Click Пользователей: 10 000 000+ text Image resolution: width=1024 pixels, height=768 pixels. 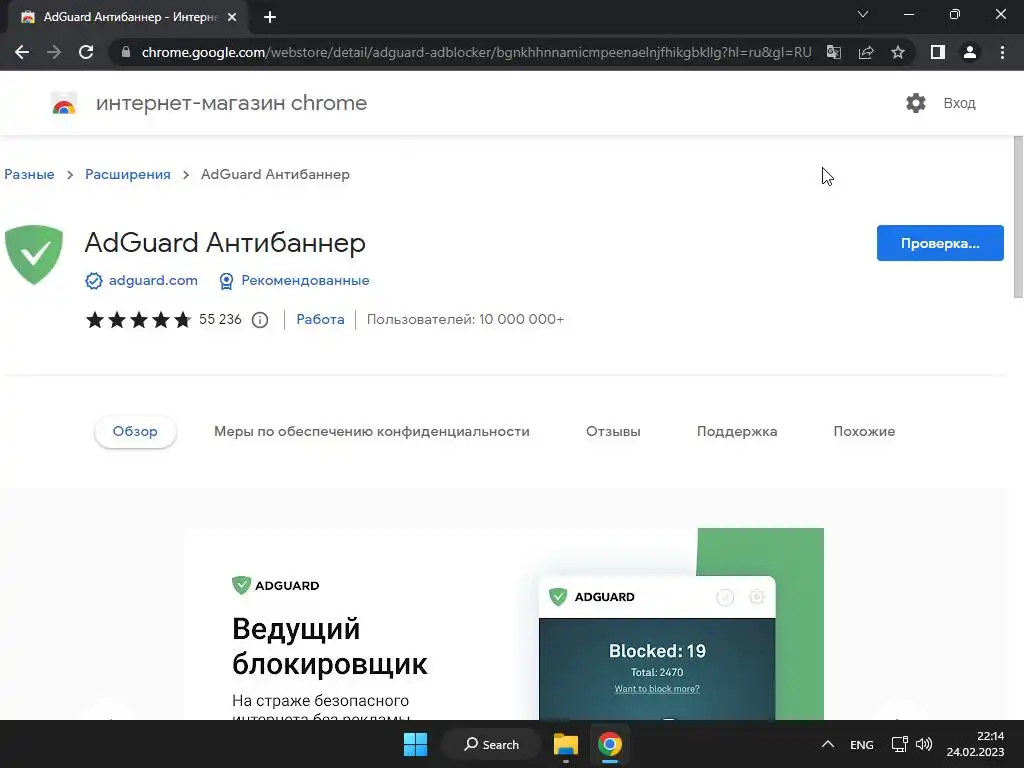coord(465,319)
